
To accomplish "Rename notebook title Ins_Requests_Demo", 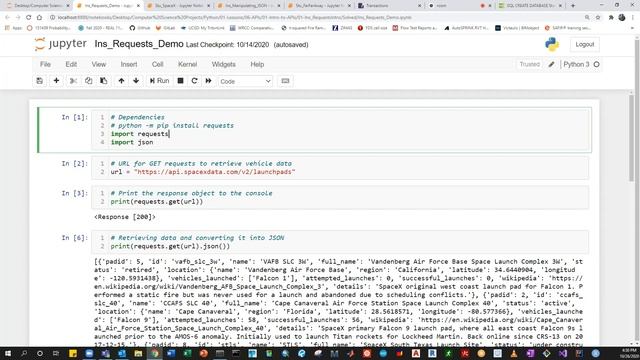I will point(139,44).
